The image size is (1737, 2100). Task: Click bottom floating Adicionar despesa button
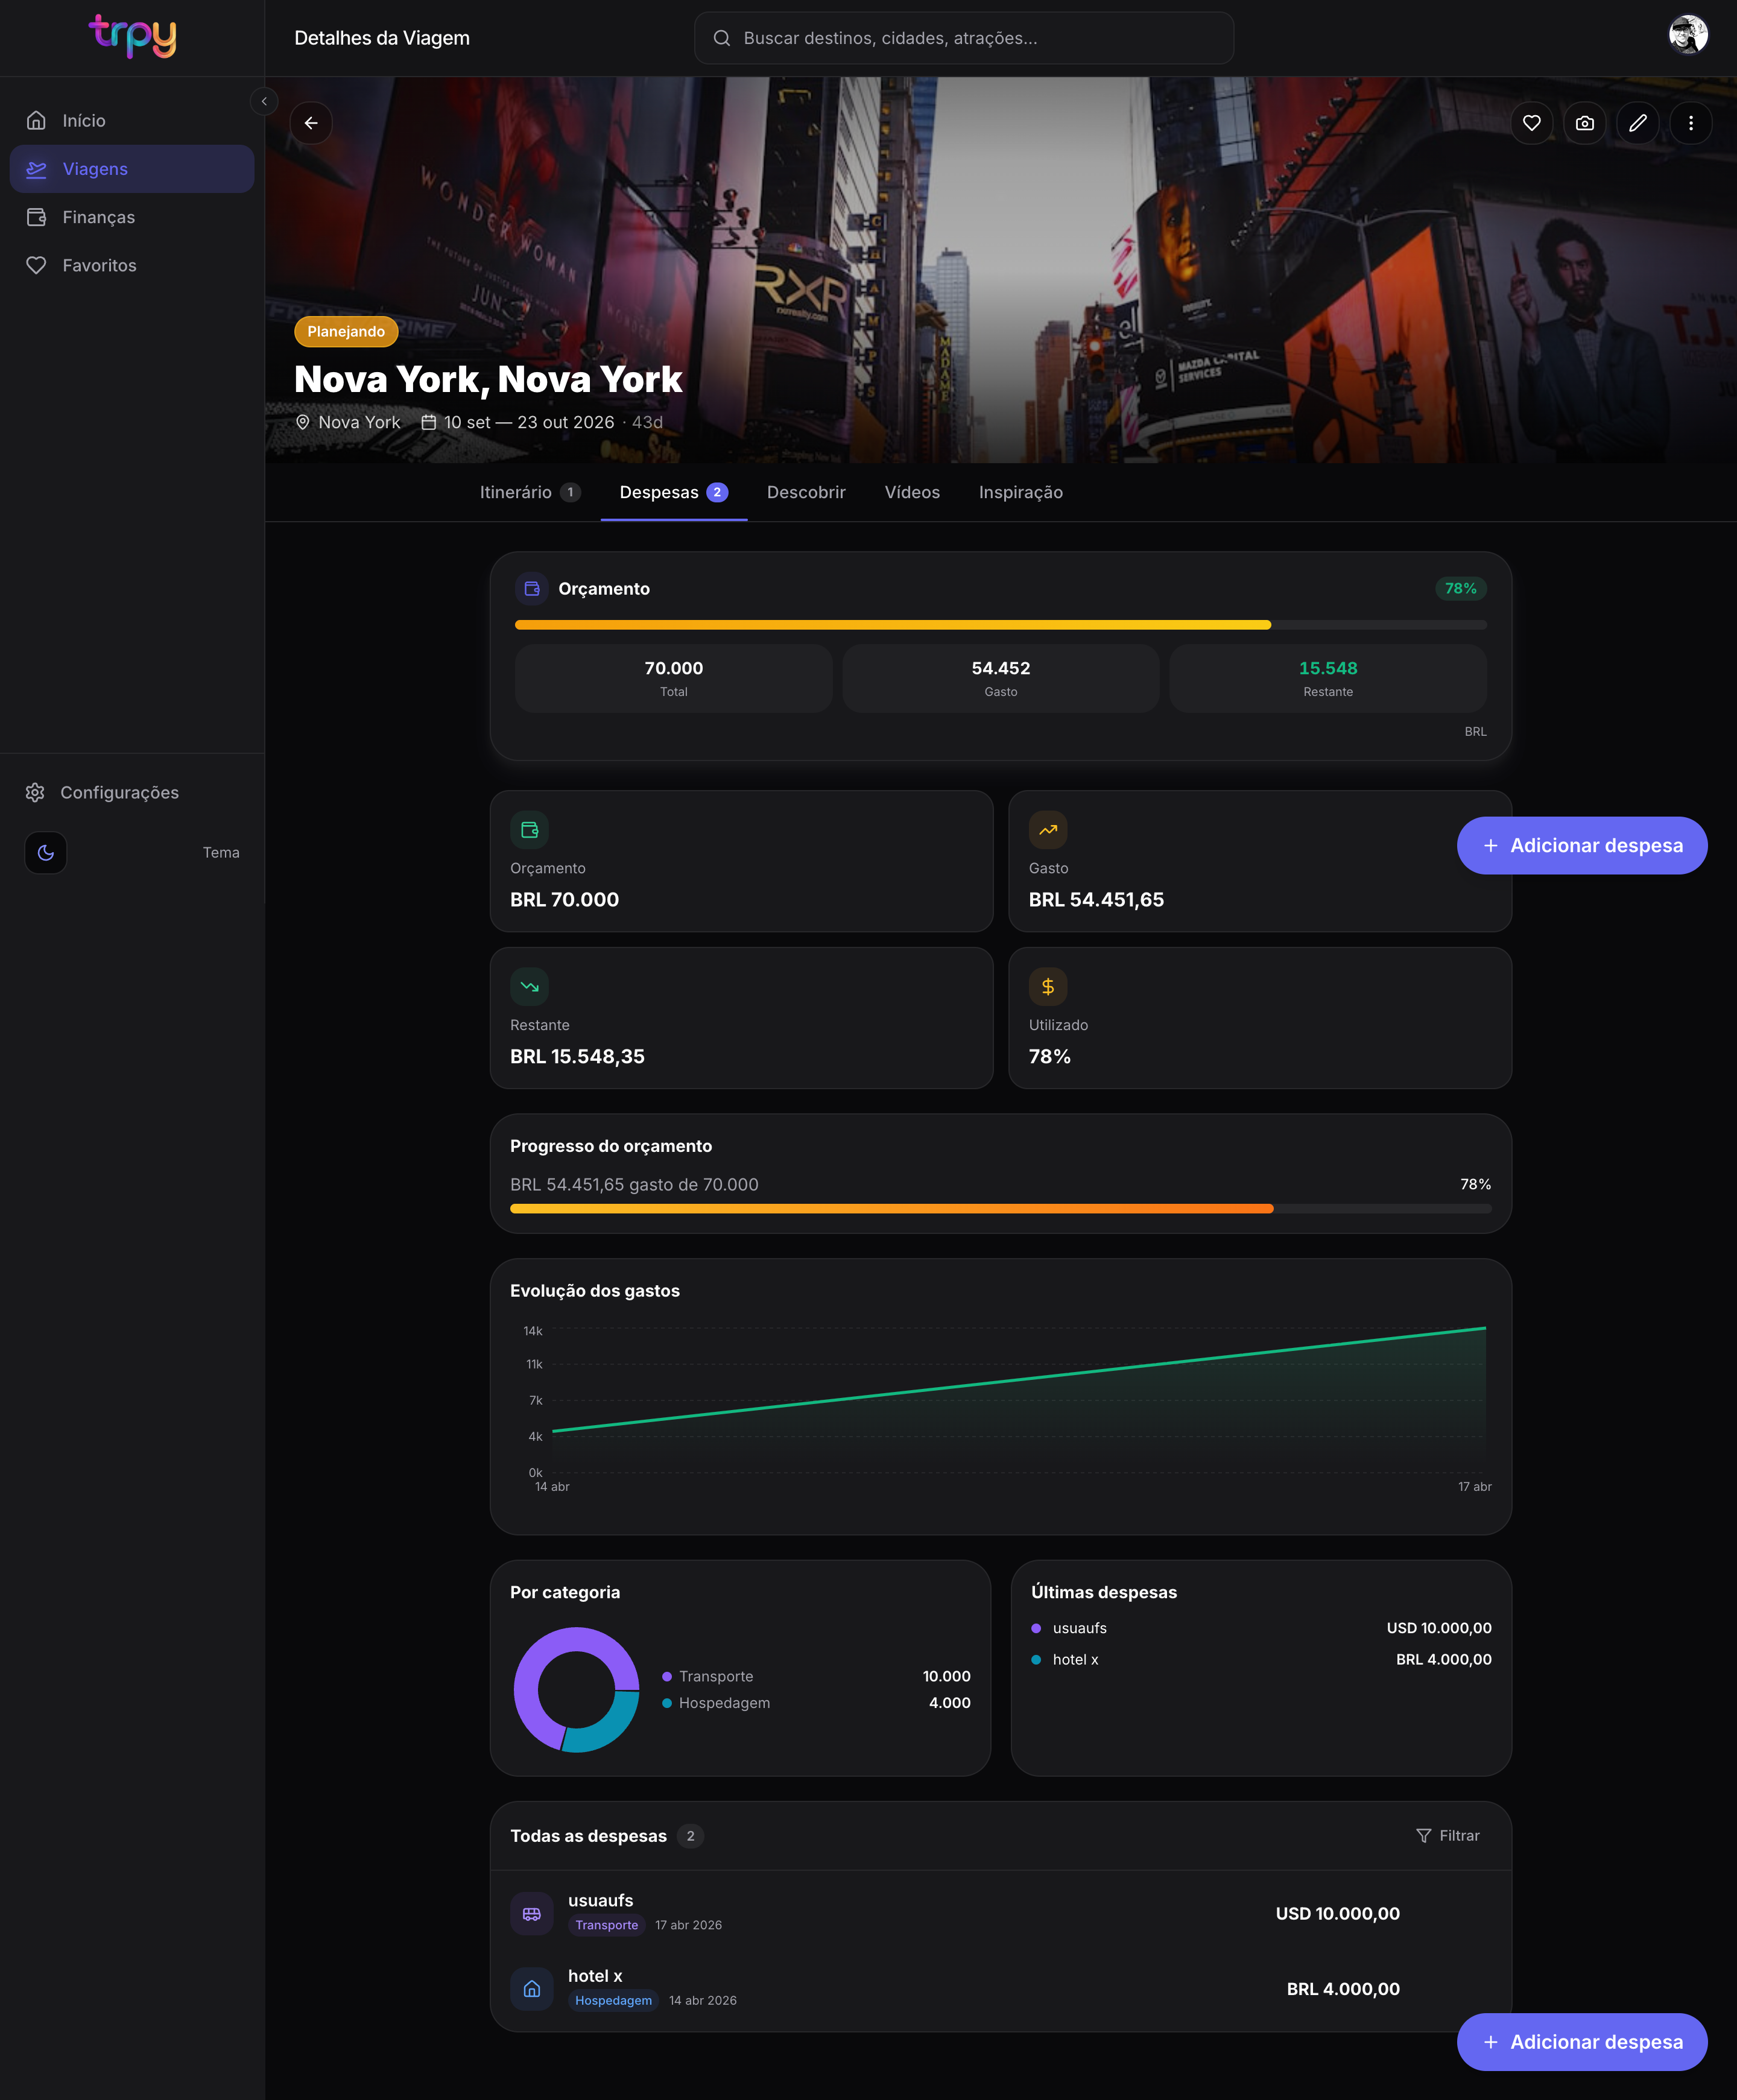[x=1582, y=2042]
